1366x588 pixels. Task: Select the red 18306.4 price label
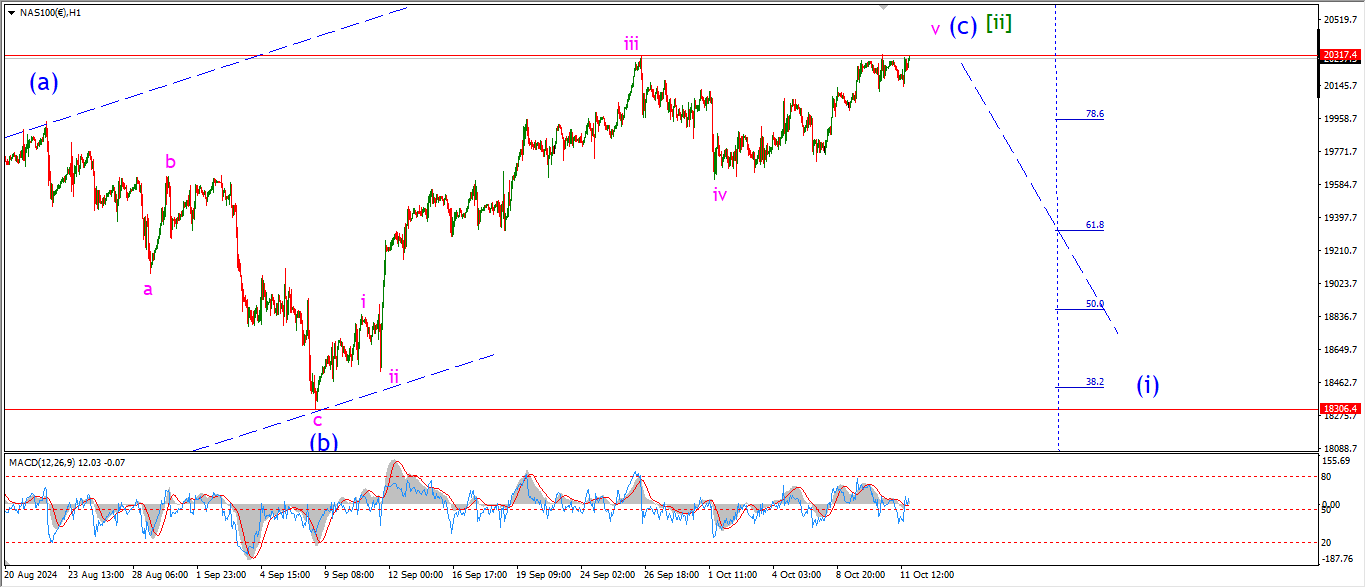coord(1339,409)
